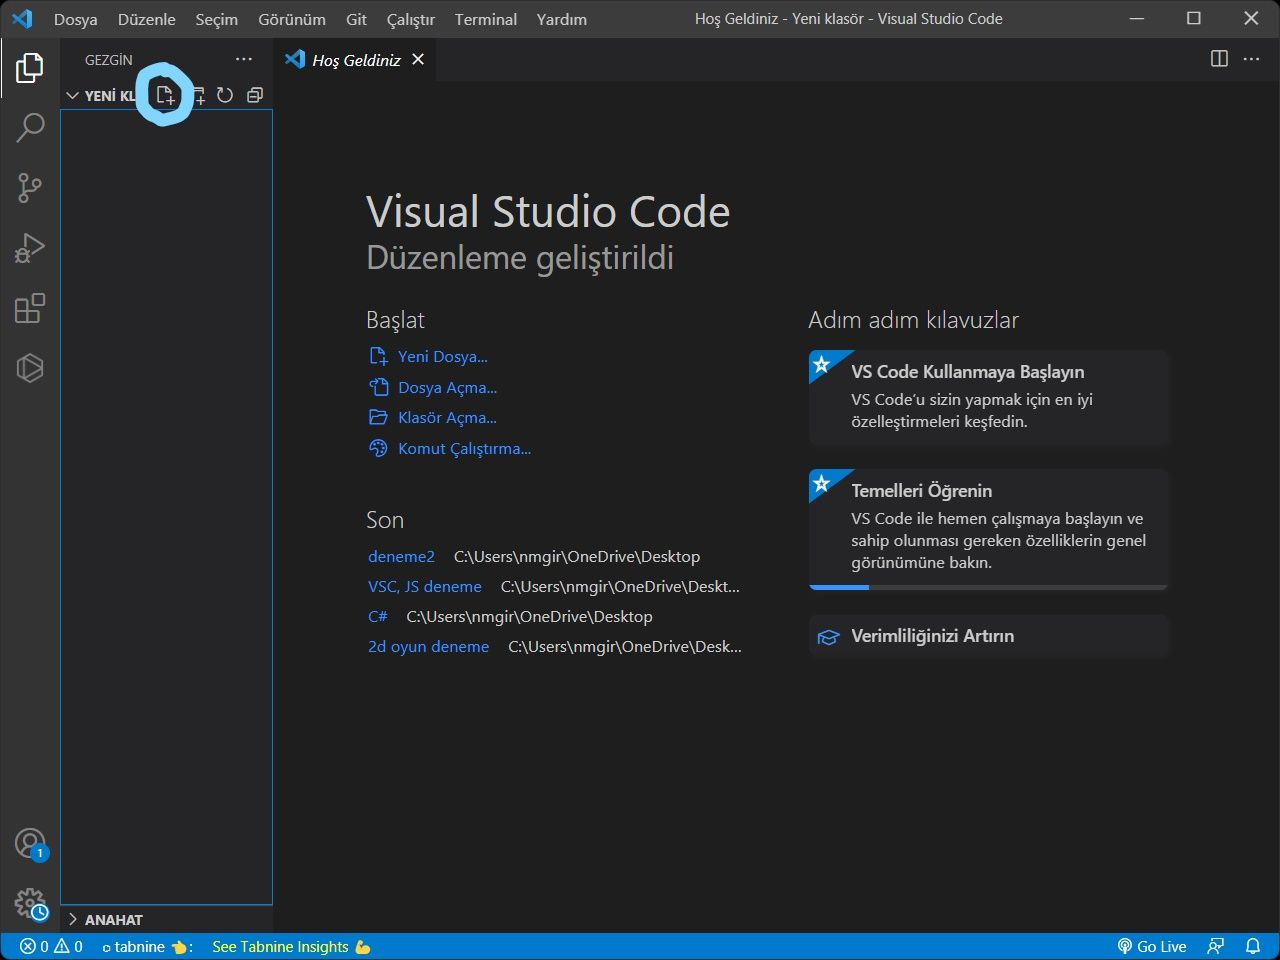Show notifications bell in status bar

pyautogui.click(x=1252, y=946)
